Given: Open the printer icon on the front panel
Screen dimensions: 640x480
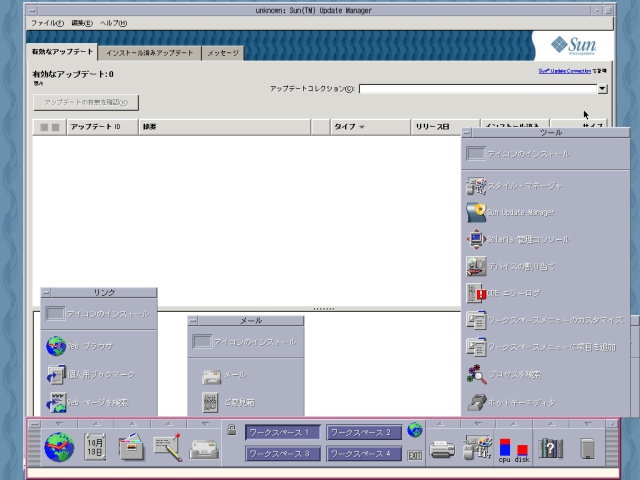Looking at the screenshot, I should click(x=442, y=449).
